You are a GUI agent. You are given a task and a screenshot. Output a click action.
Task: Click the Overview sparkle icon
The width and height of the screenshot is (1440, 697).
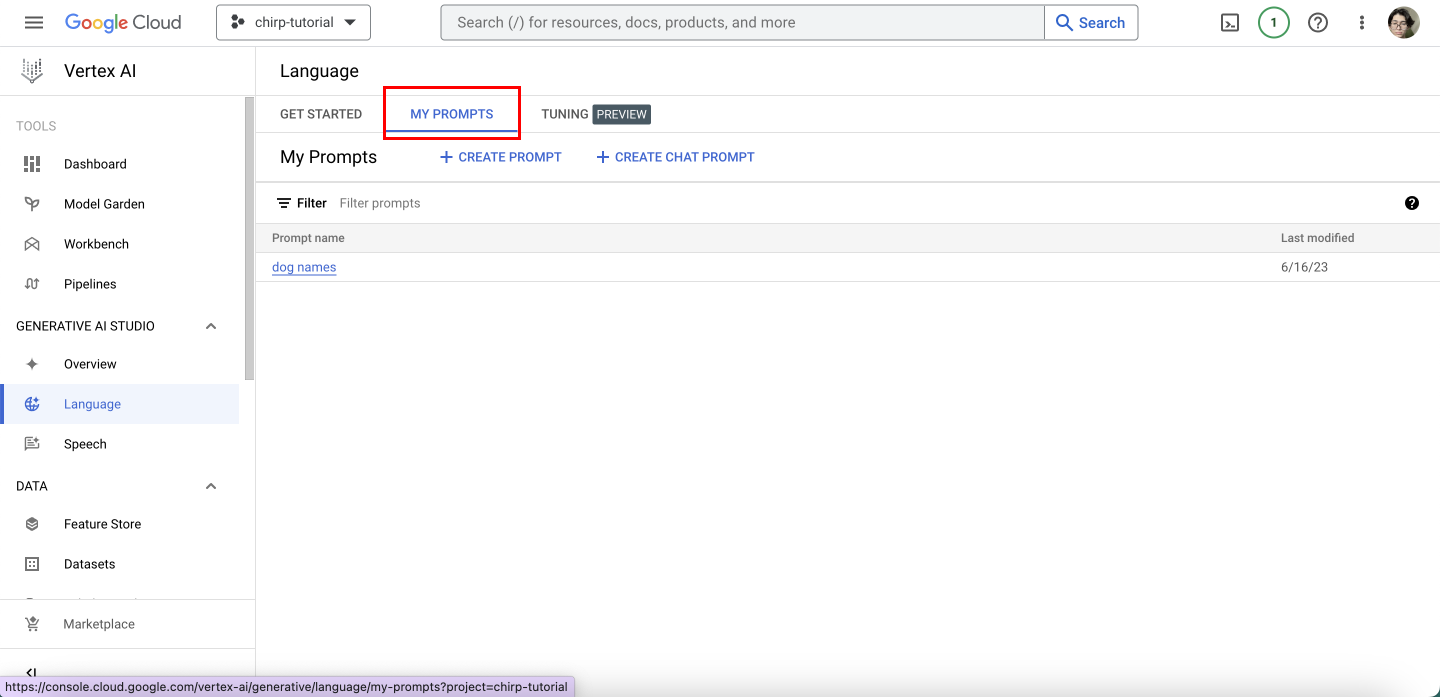[x=32, y=364]
